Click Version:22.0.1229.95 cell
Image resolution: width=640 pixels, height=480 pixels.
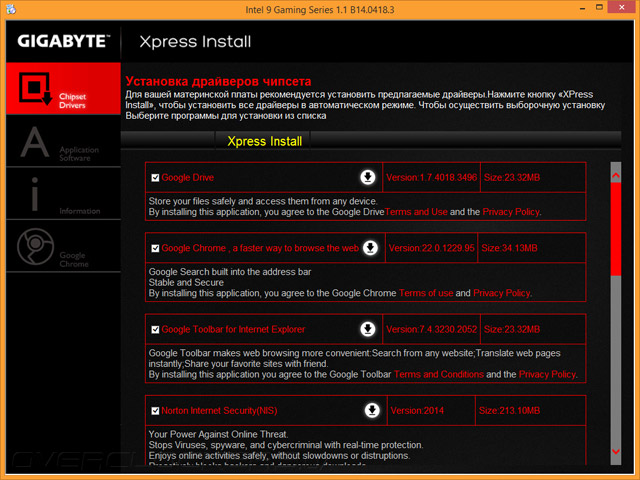pos(431,248)
